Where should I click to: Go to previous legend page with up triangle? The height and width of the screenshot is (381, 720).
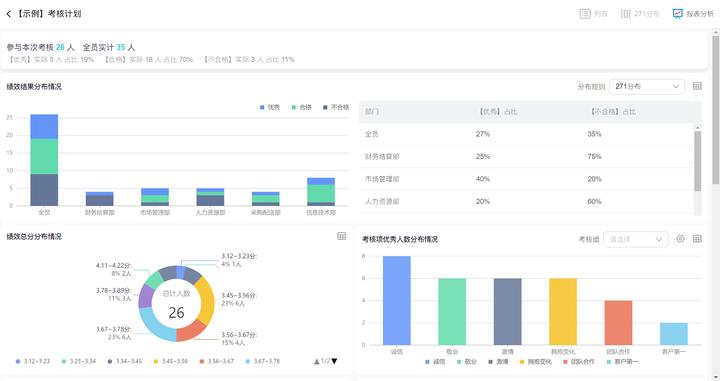pyautogui.click(x=317, y=361)
